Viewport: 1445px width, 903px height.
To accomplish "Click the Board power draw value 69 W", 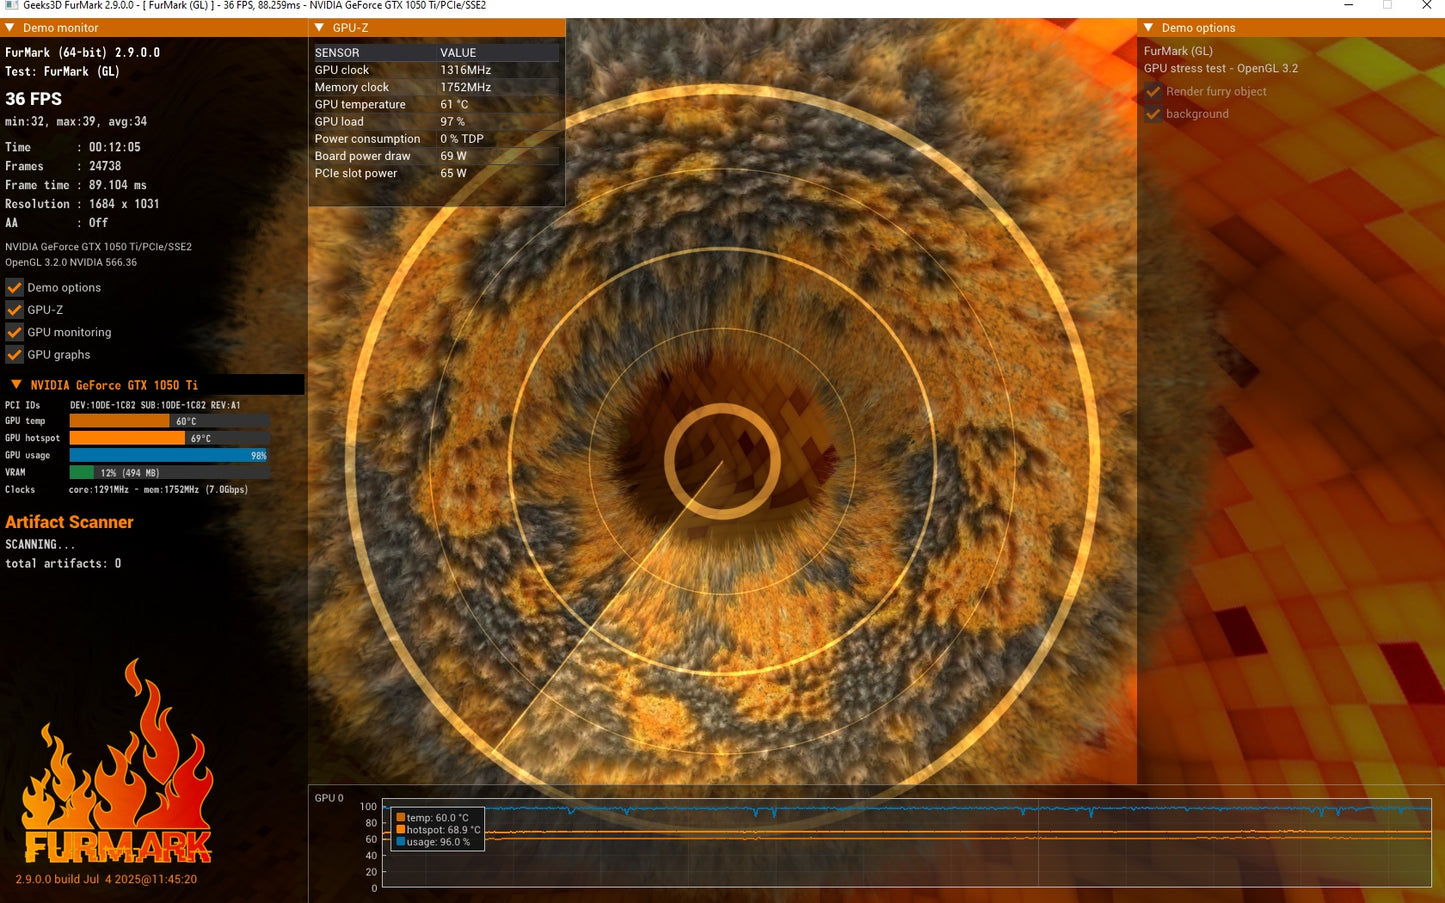I will click(453, 156).
